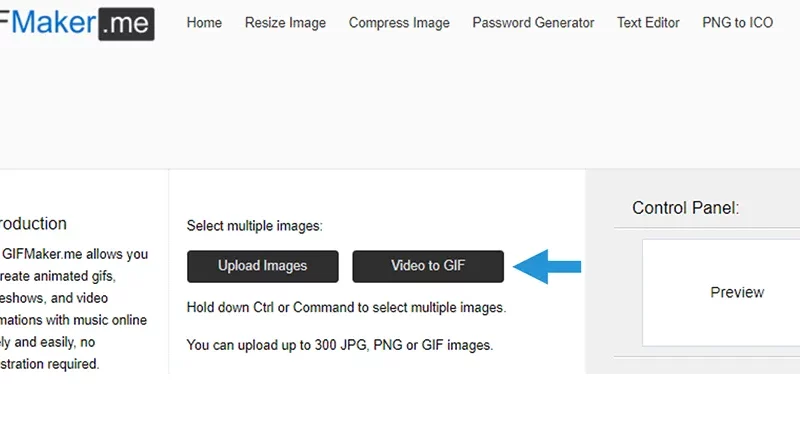800x423 pixels.
Task: Choose PNG to ICO from navigation
Action: point(737,23)
